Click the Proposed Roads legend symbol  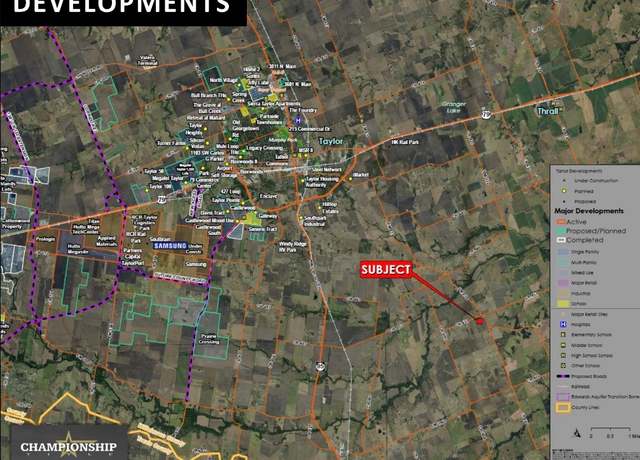coord(564,376)
